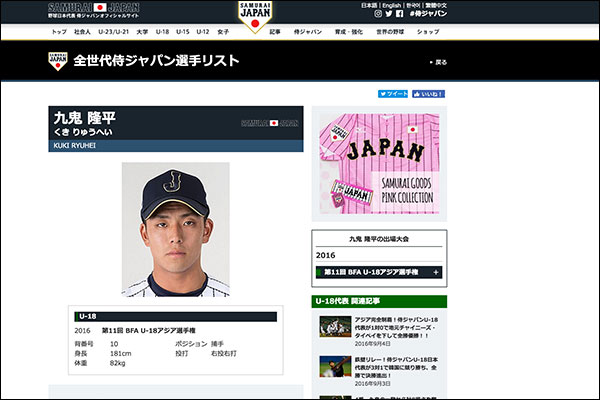Open the Samurai Goods Pink Collection banner
Screen dimensions: 600x400
379,164
